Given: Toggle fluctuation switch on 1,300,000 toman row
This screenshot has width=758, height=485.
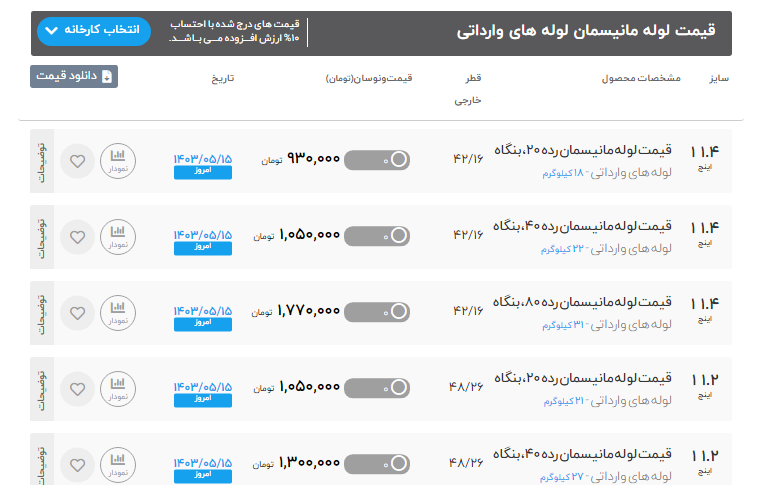Looking at the screenshot, I should click(376, 464).
